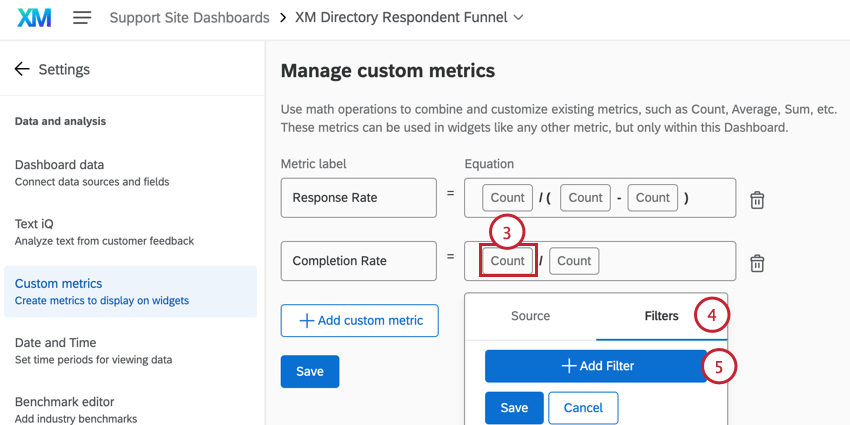The width and height of the screenshot is (850, 425).
Task: Cancel the filter popup
Action: (x=583, y=408)
